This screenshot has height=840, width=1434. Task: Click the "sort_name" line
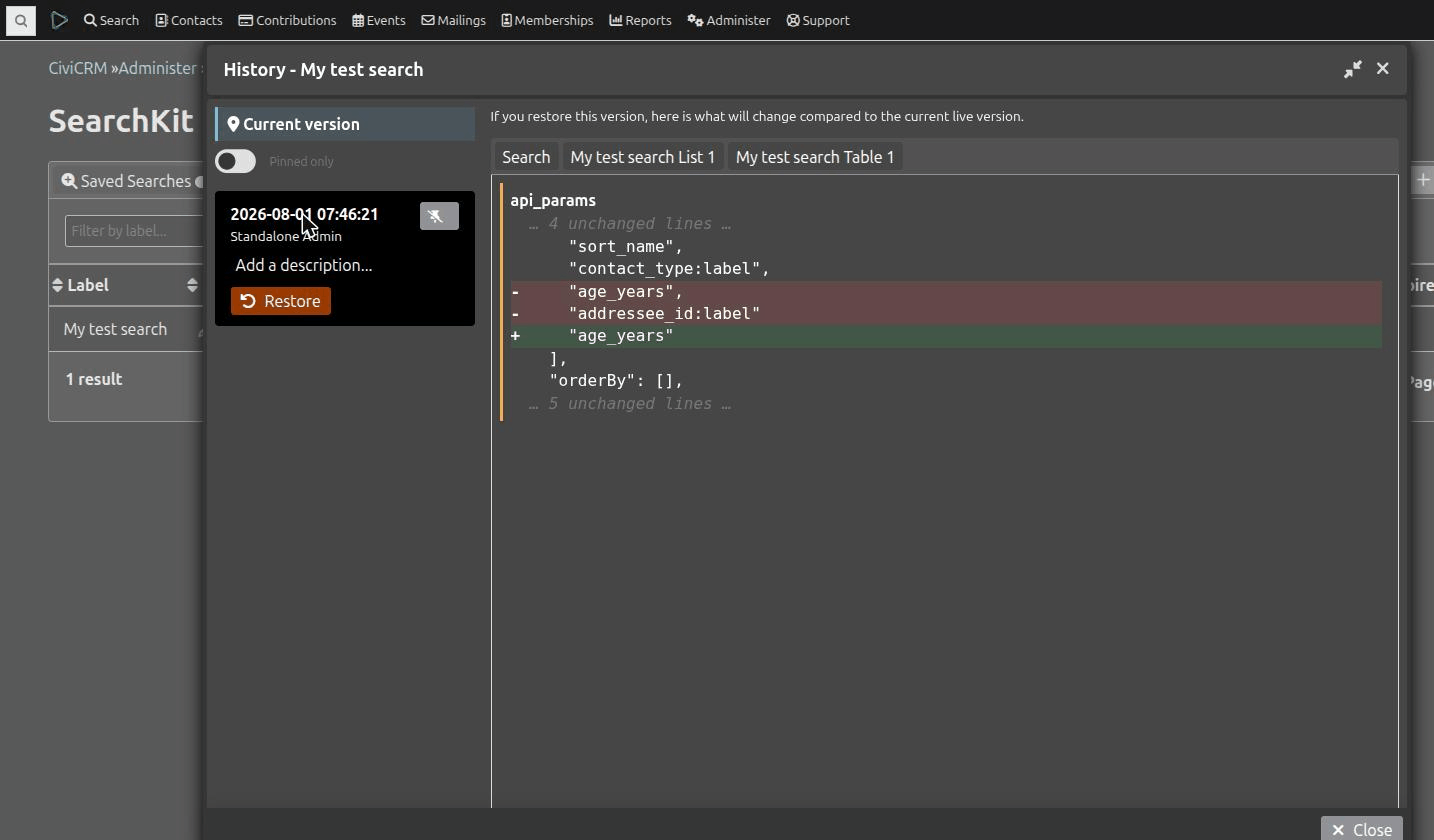[x=626, y=246]
